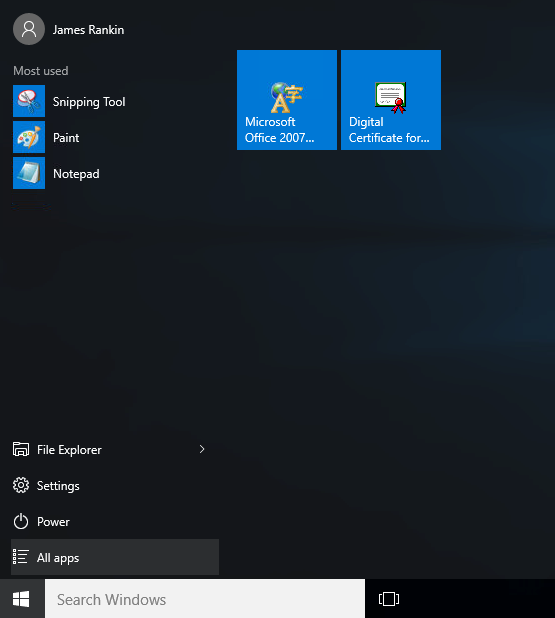
Task: Click the Power symbol icon
Action: coord(20,521)
